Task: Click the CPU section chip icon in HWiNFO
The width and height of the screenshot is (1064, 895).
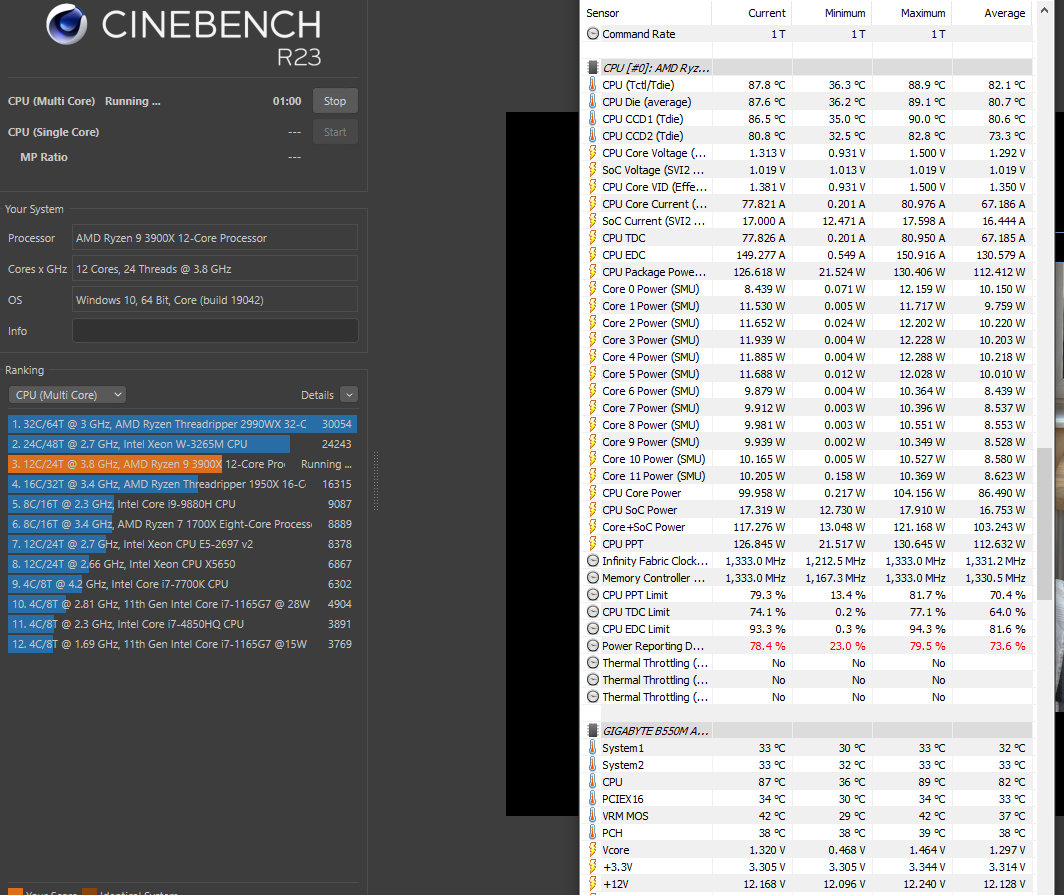Action: (592, 68)
